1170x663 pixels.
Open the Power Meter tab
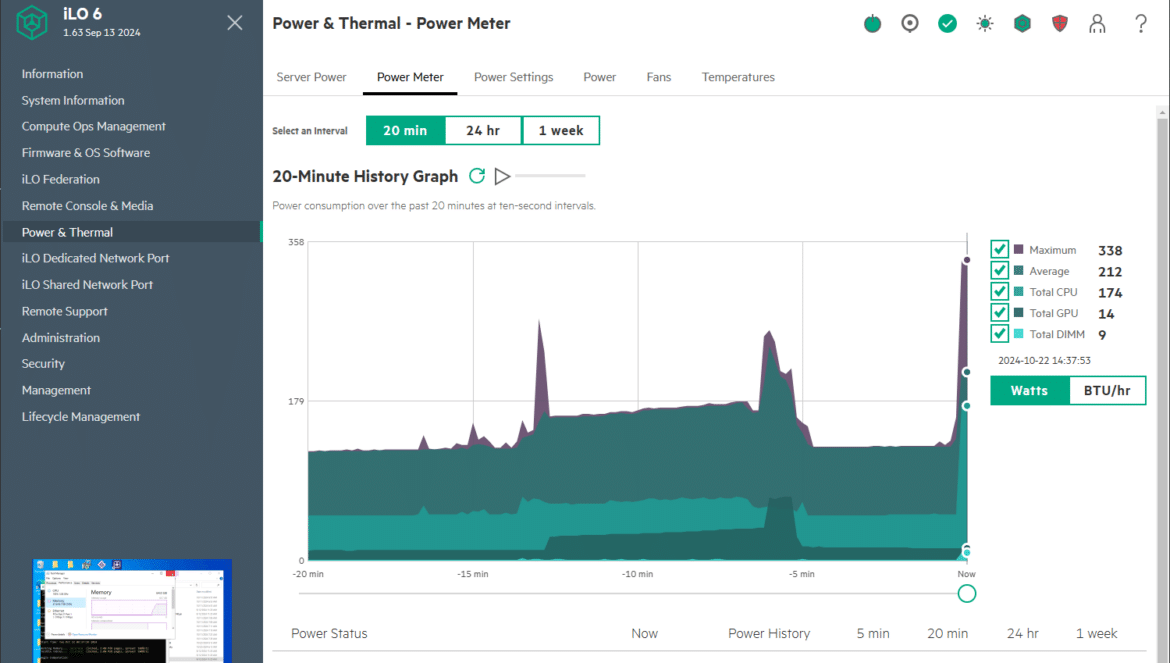pyautogui.click(x=410, y=77)
